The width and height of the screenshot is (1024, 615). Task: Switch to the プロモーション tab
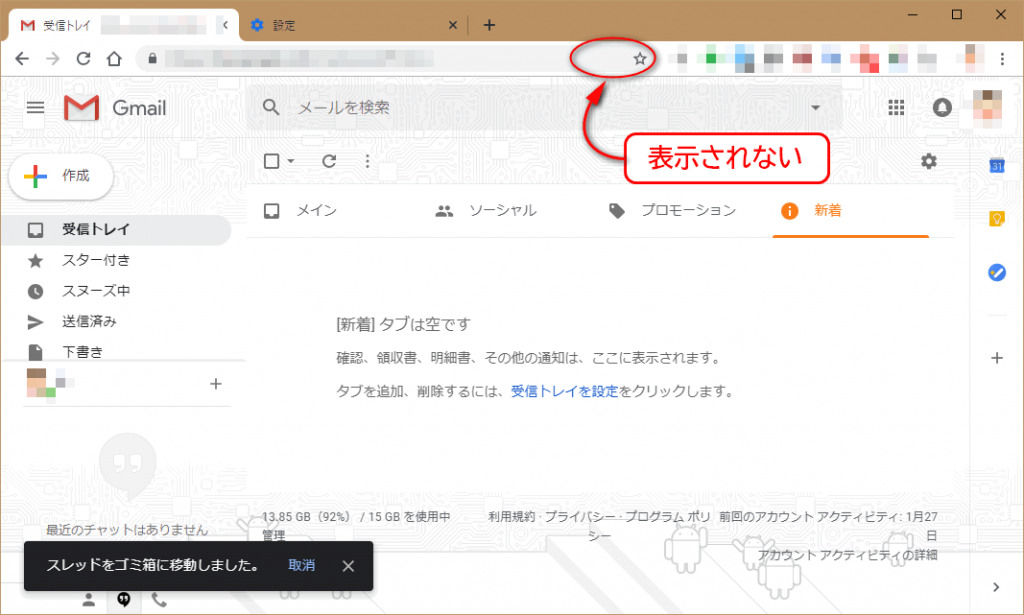click(x=673, y=211)
